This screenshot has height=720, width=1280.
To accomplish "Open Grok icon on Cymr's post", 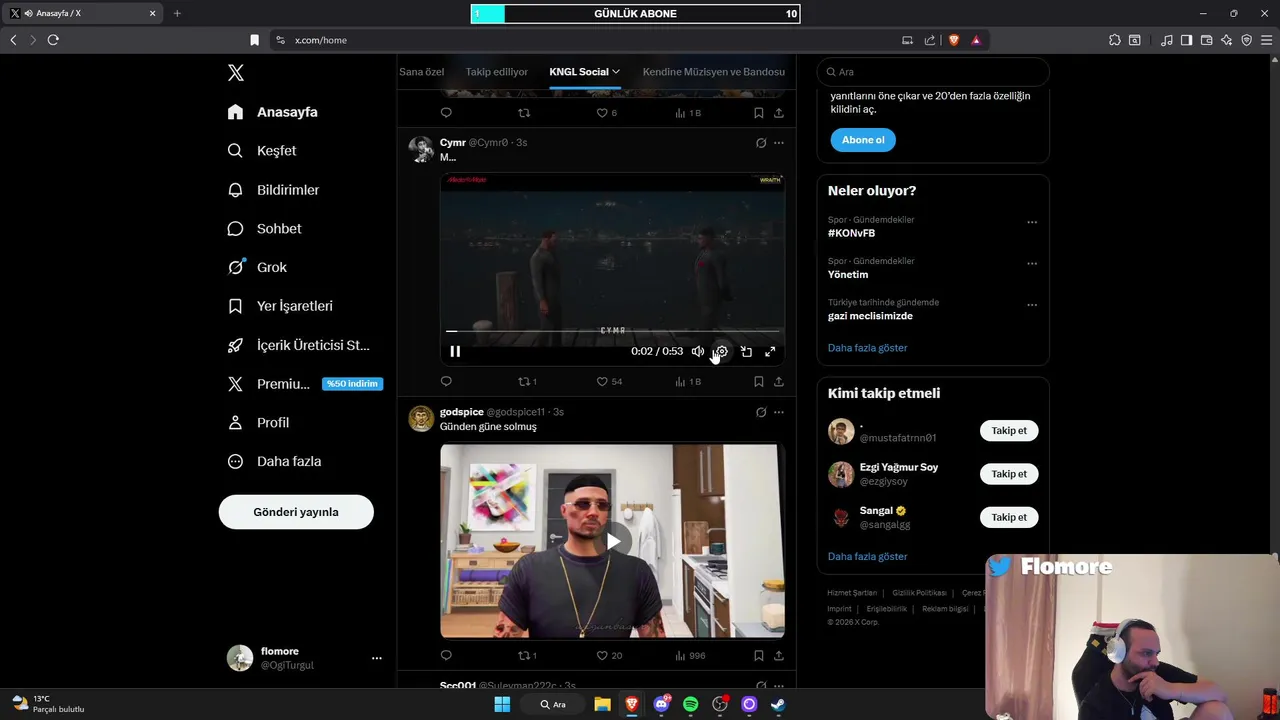I will tap(761, 143).
